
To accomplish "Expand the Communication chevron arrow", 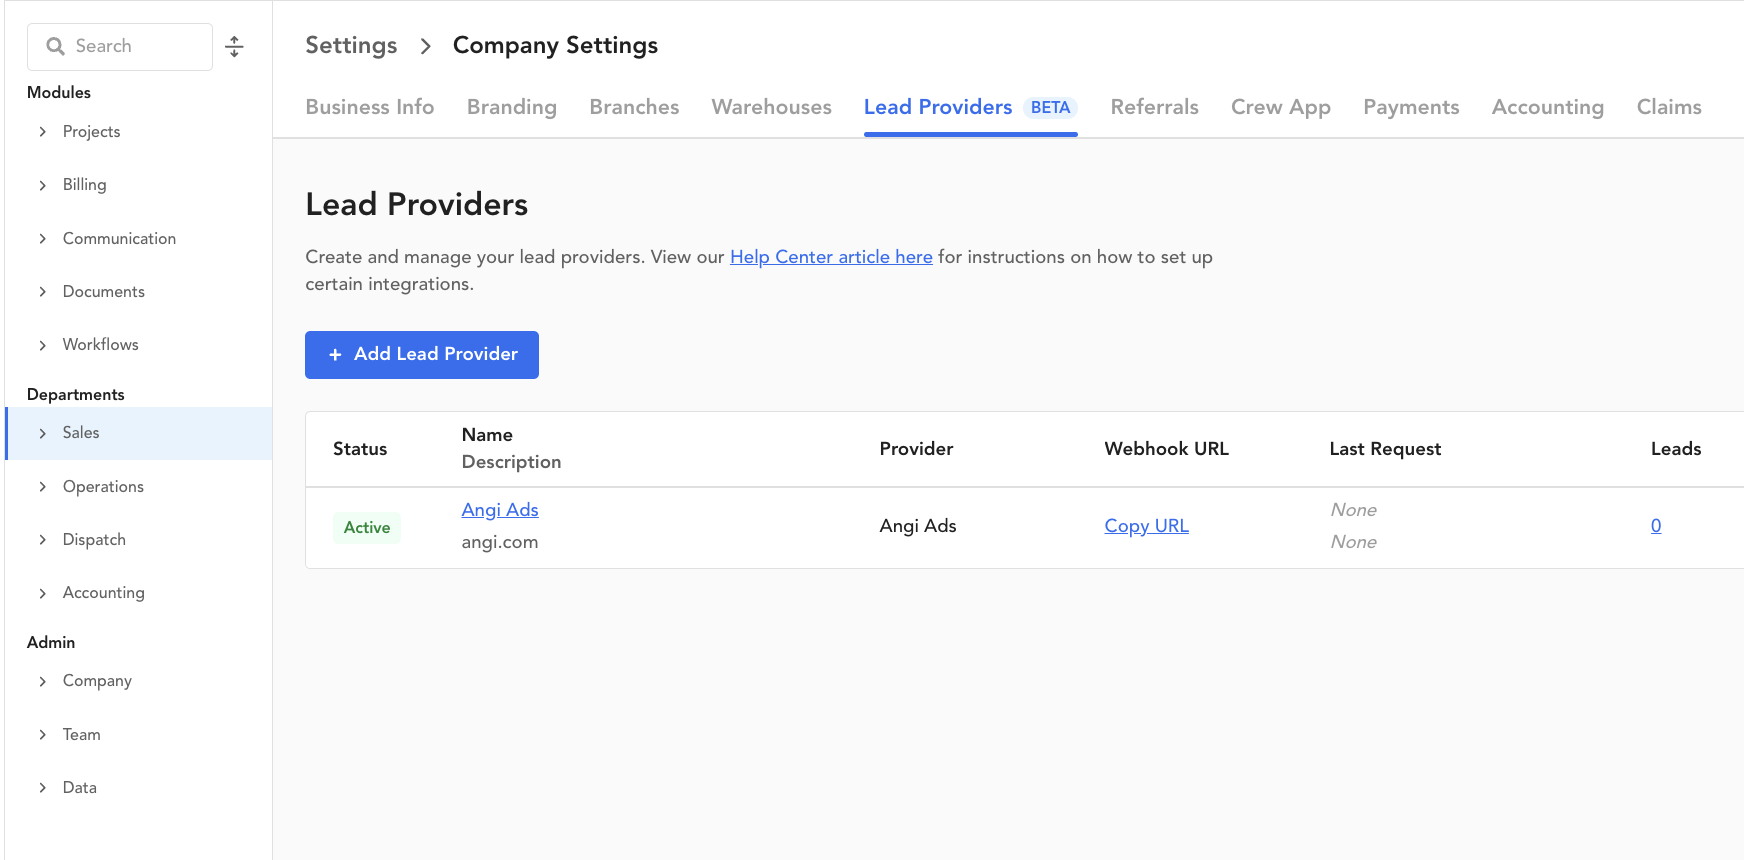I will (42, 239).
